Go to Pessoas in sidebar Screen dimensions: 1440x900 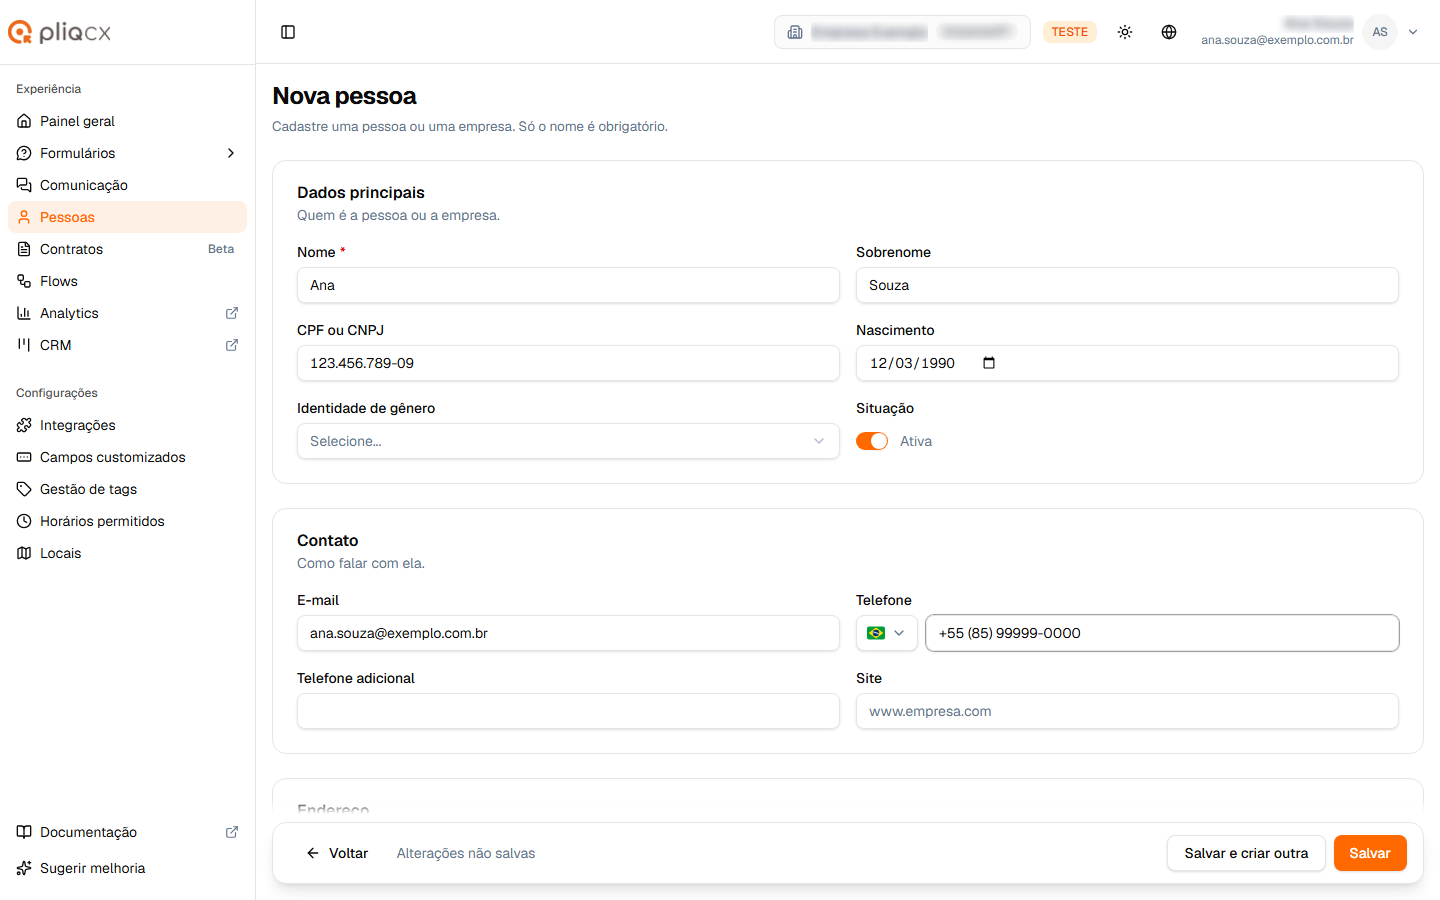127,217
